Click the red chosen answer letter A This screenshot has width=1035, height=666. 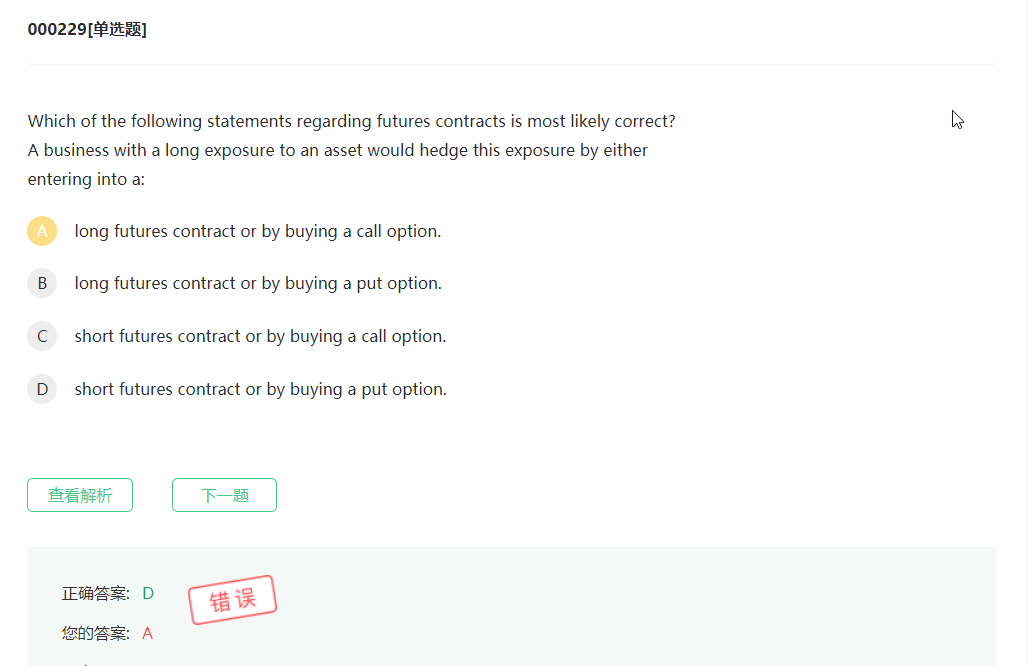click(x=148, y=633)
